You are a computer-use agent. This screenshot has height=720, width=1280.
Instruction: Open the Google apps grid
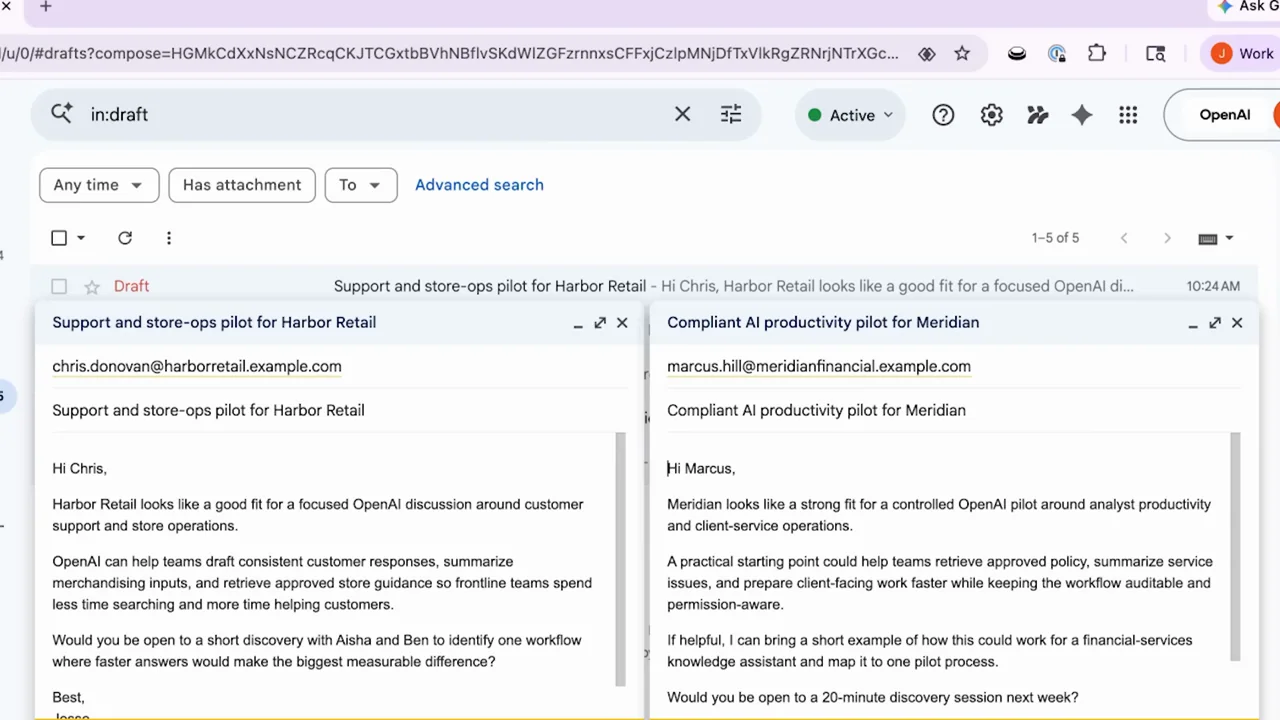pos(1128,115)
